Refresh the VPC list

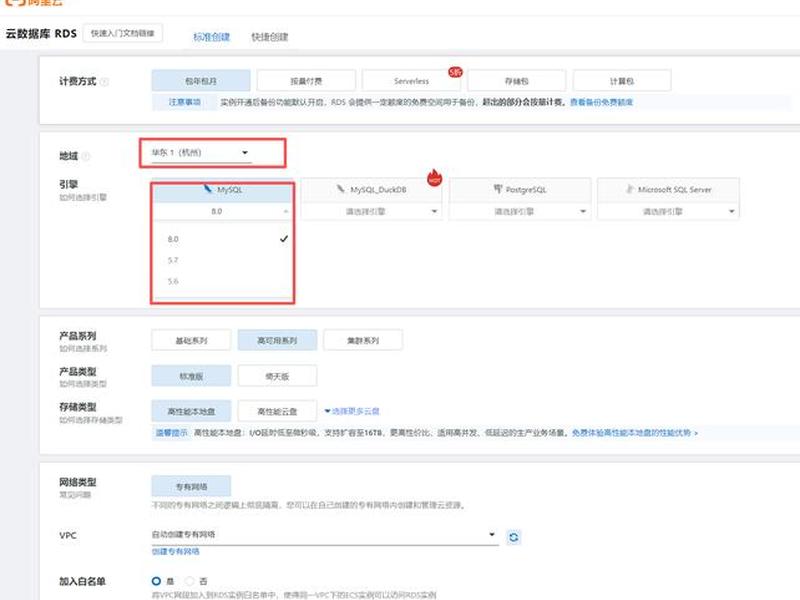coord(514,537)
